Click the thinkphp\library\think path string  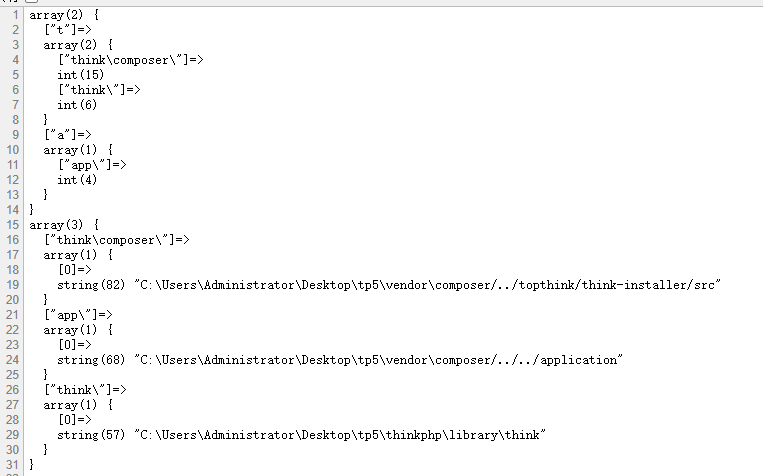[340, 435]
